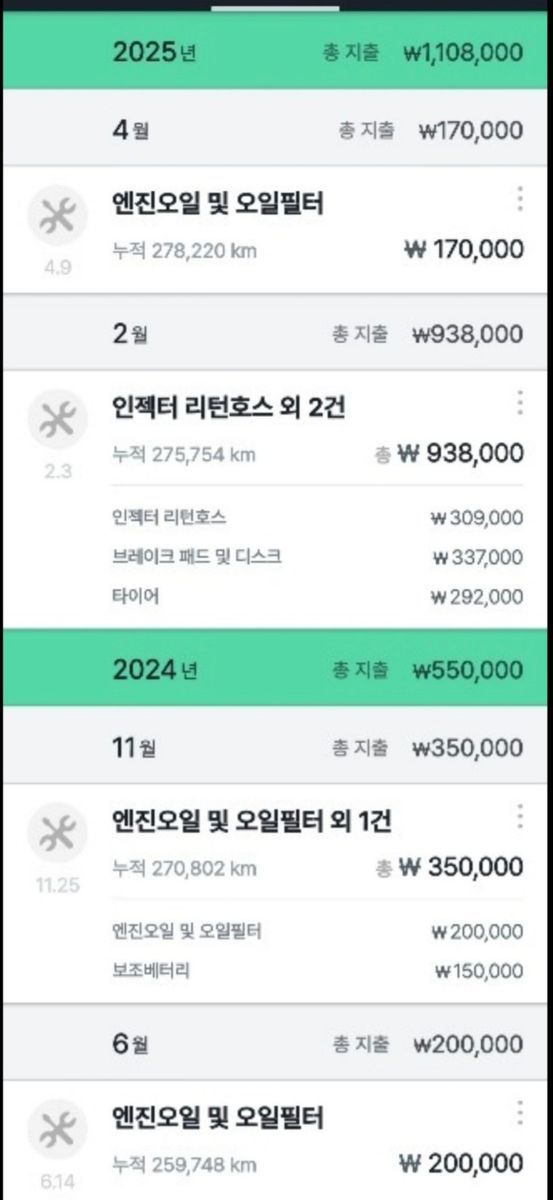The height and width of the screenshot is (1200, 553).
Task: Tap the drag handle bar at the top
Action: pos(276,7)
